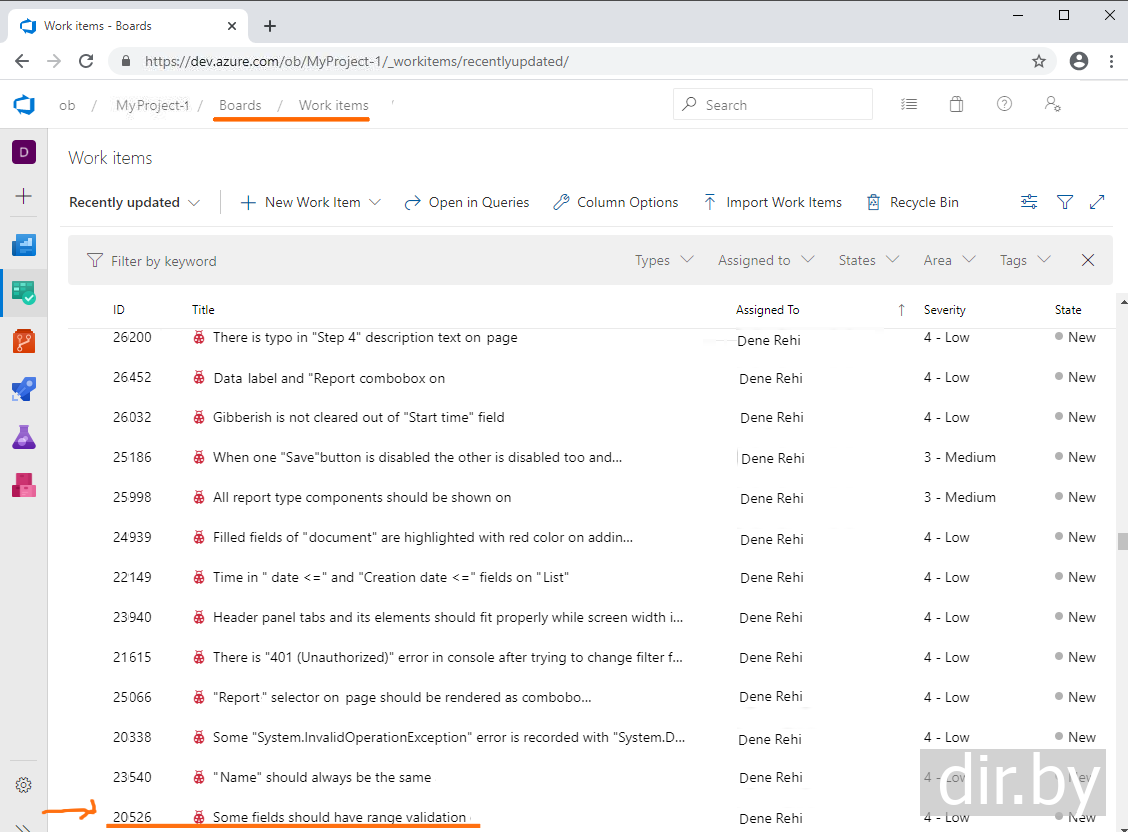Expand the Recently updated dropdown
The image size is (1128, 832).
click(x=135, y=202)
